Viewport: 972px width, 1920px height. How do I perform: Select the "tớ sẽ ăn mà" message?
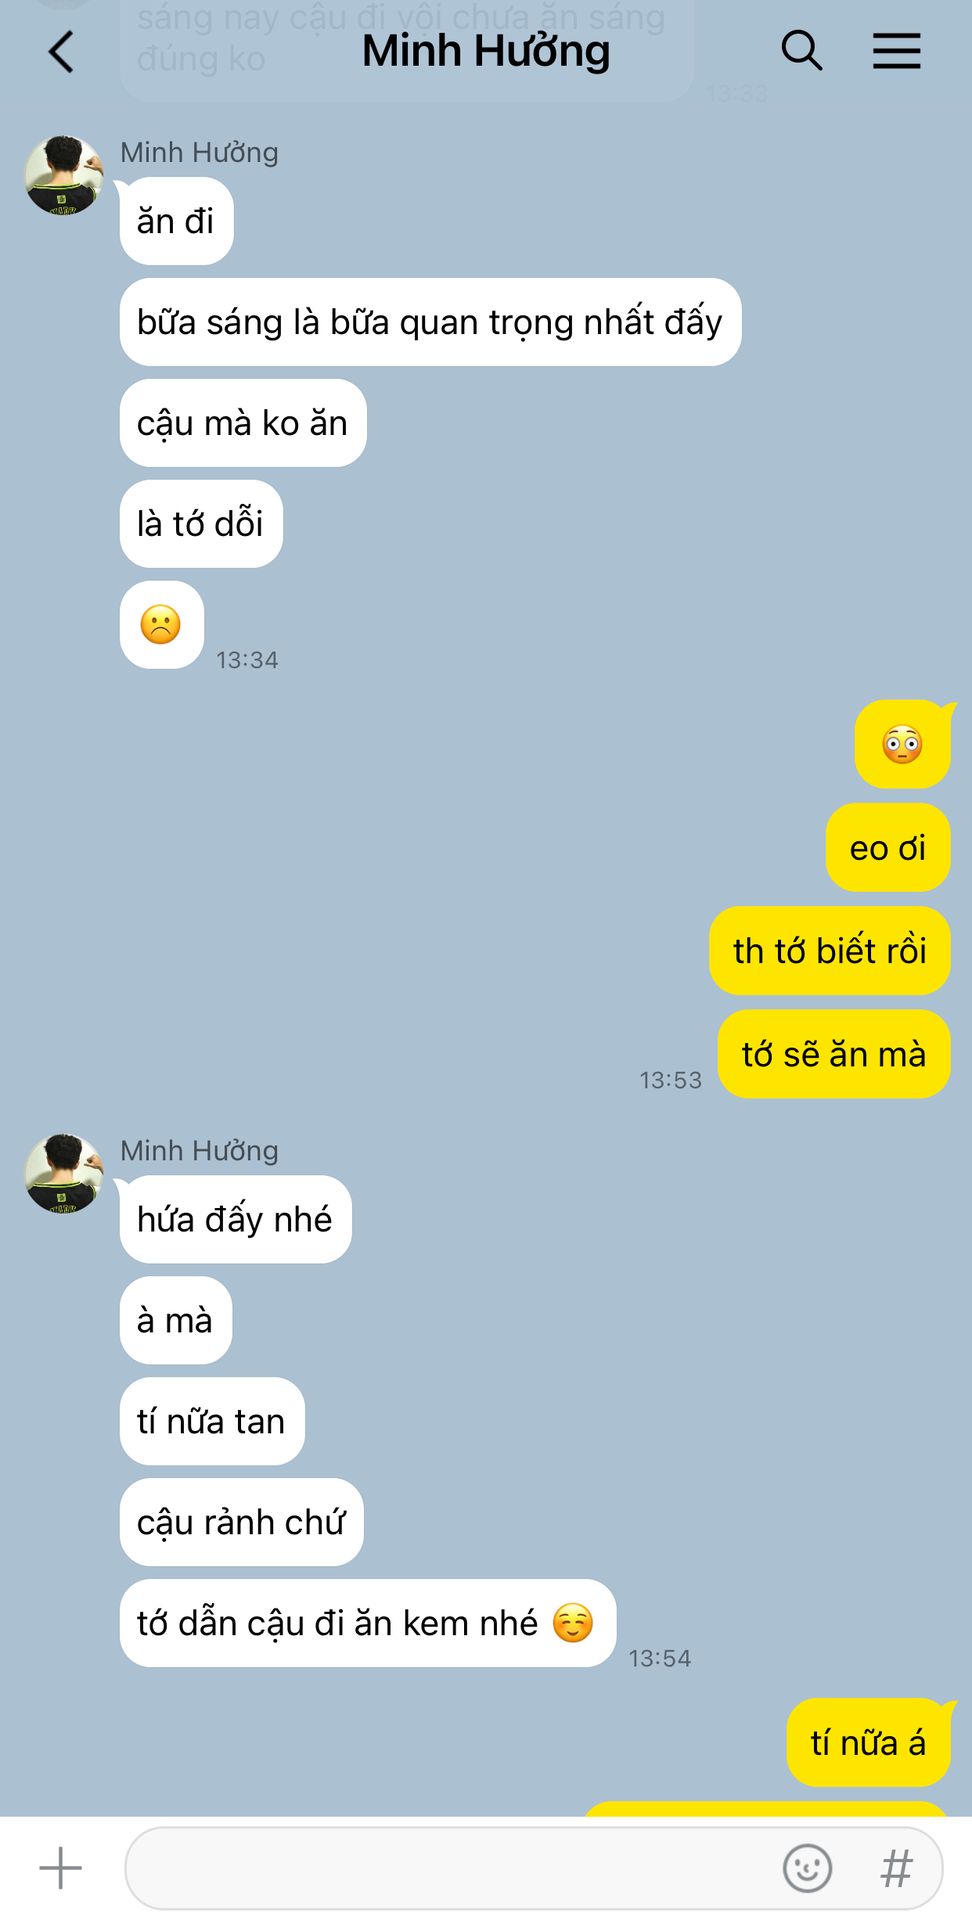point(834,1054)
